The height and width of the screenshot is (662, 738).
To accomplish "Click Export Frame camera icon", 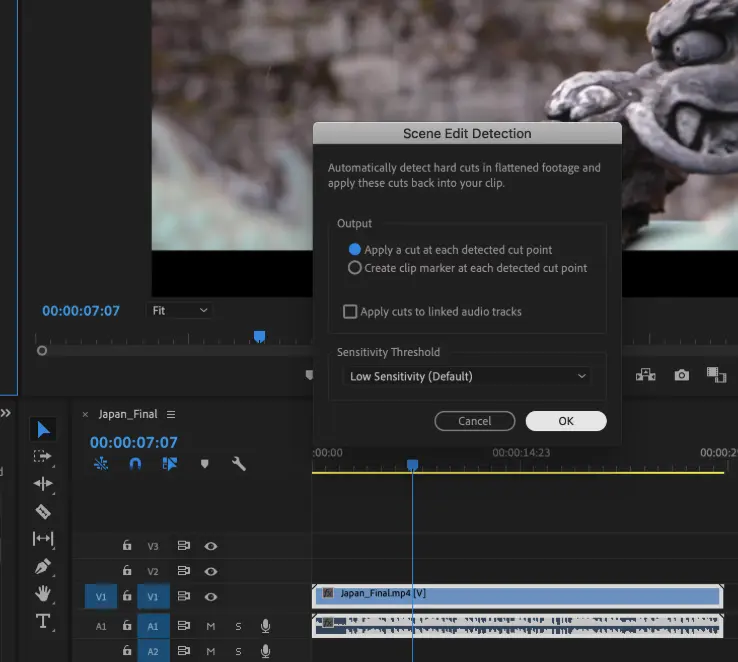I will 682,375.
